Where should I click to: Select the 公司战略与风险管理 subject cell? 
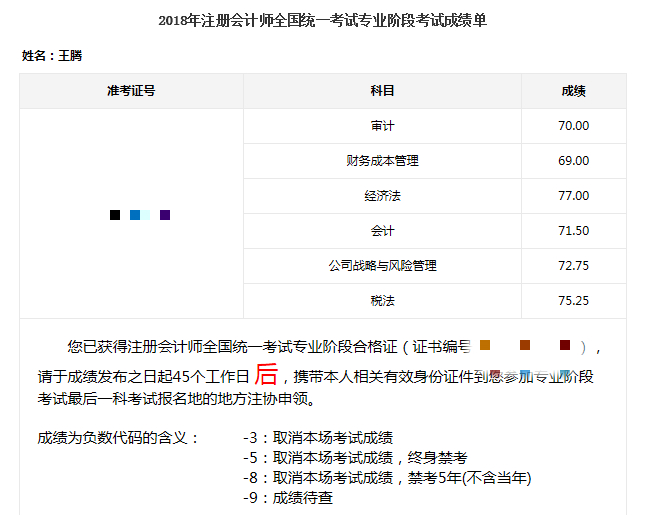point(382,266)
